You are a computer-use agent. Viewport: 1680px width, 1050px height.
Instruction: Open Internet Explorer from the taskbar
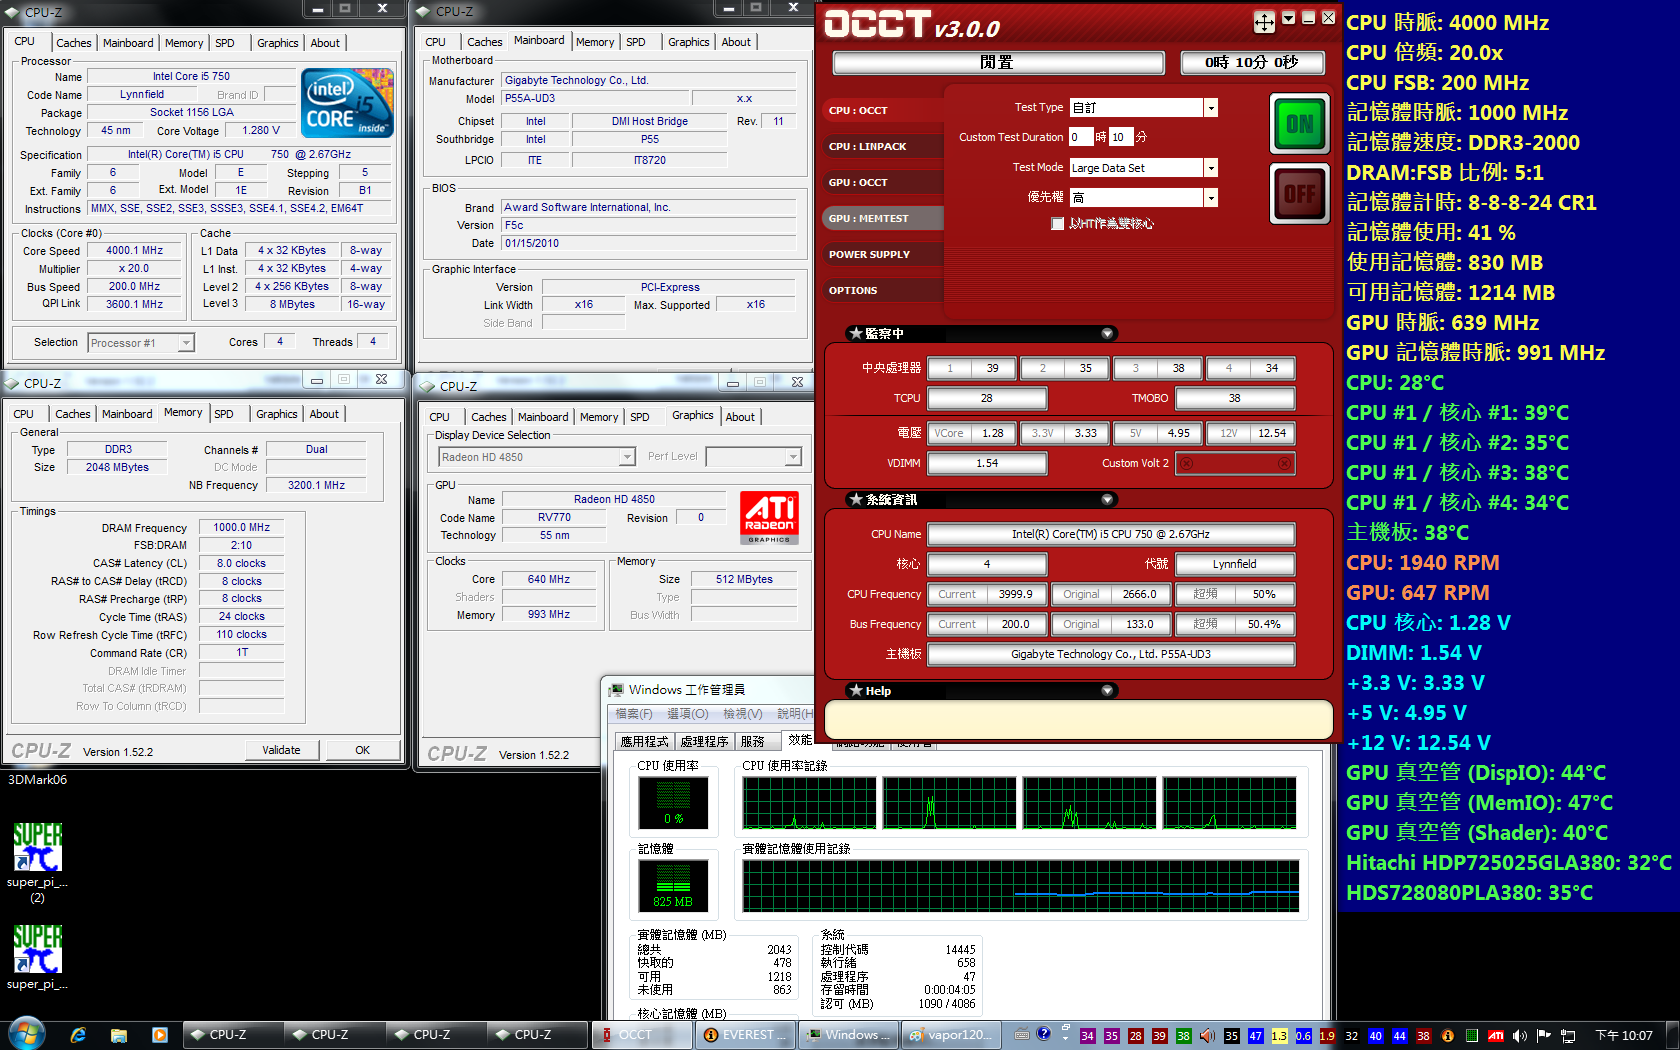pyautogui.click(x=78, y=1035)
